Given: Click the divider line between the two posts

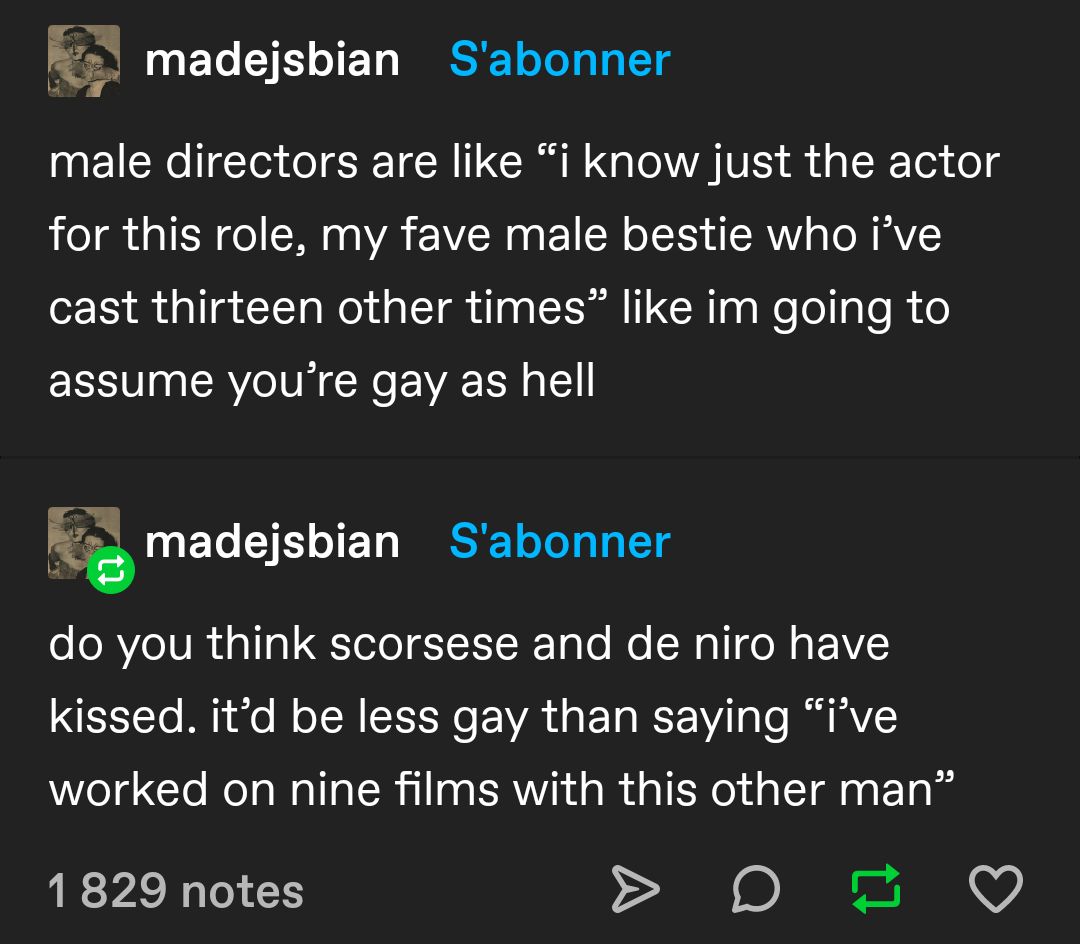Looking at the screenshot, I should click(x=540, y=458).
